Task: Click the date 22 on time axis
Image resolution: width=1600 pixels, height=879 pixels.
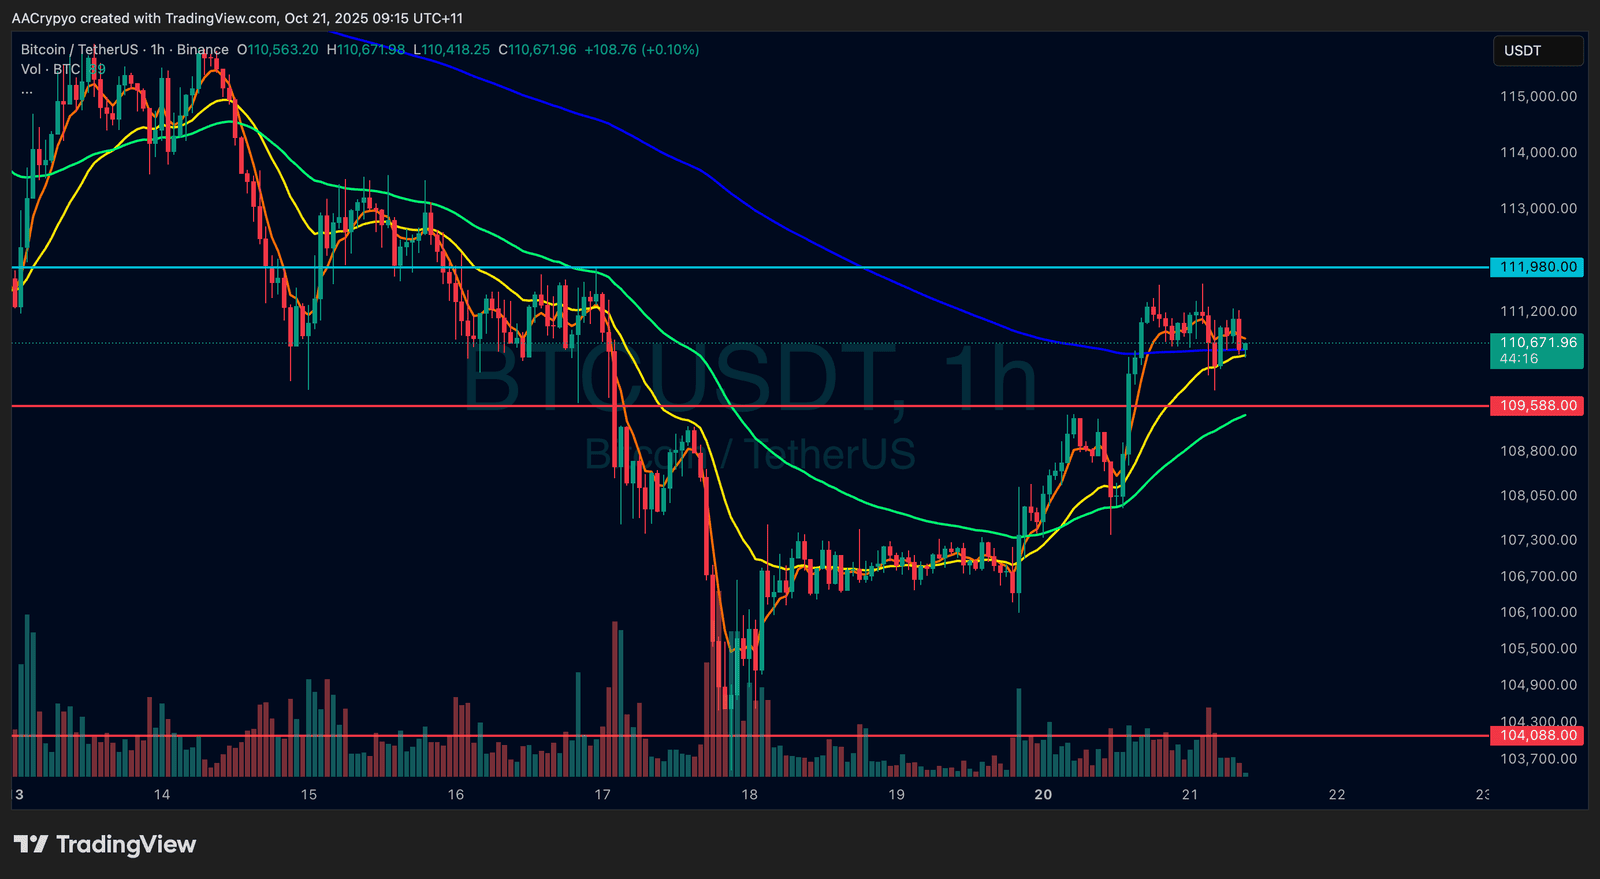Action: click(x=1336, y=795)
